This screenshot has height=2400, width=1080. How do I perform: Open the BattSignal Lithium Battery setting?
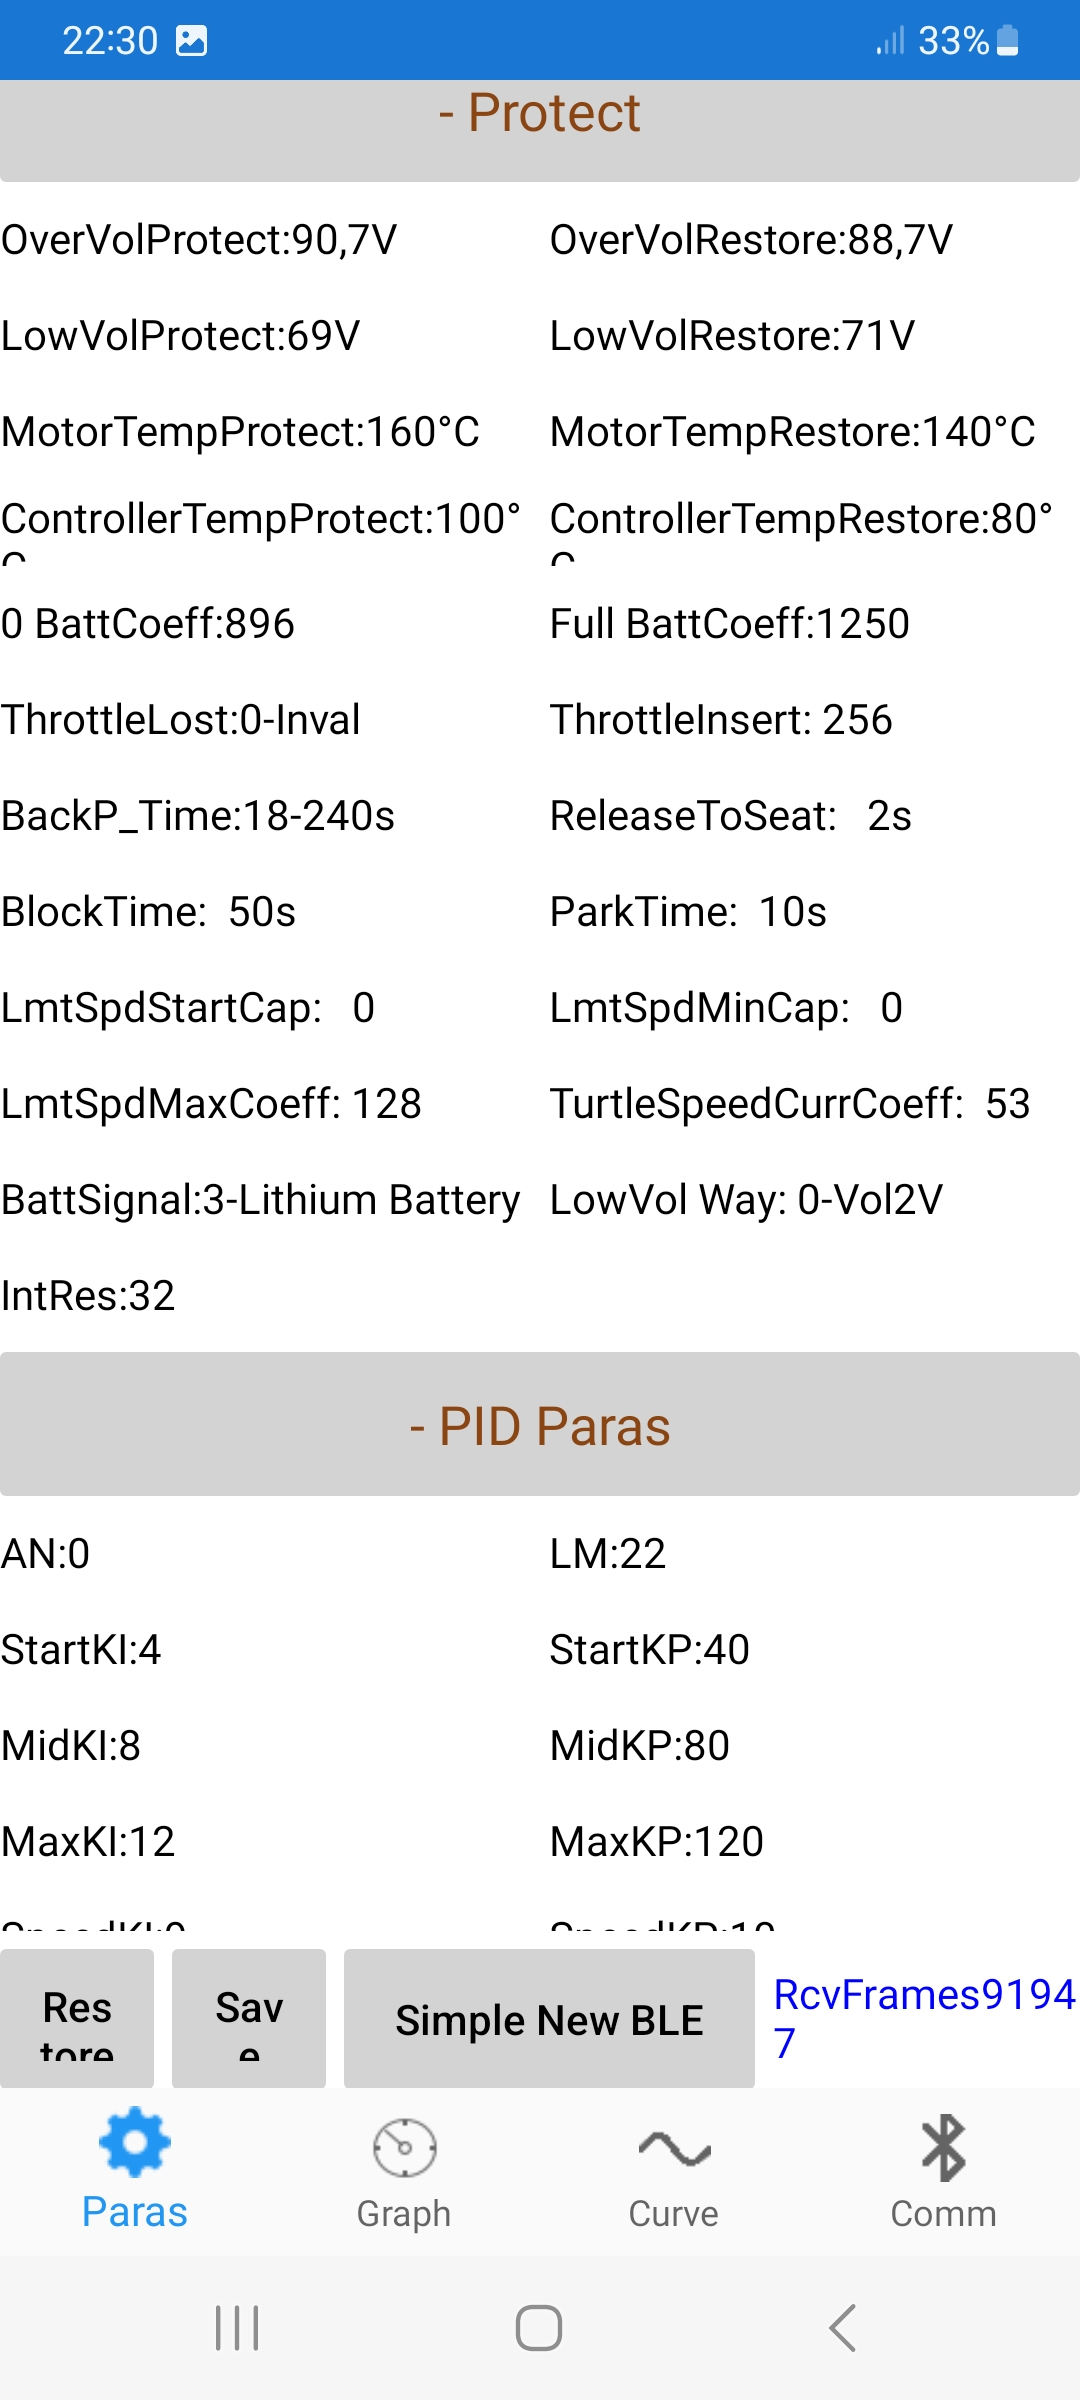pyautogui.click(x=261, y=1200)
